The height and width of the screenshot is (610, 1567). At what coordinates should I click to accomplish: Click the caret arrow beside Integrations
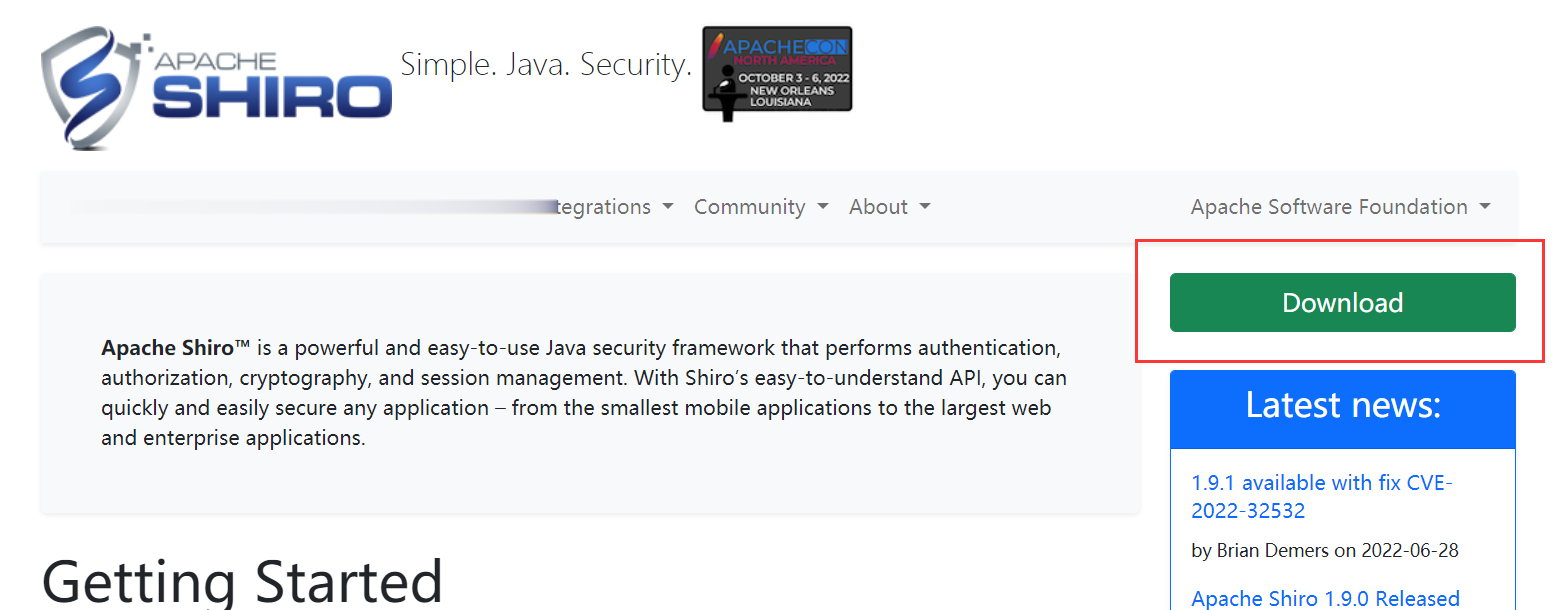pyautogui.click(x=668, y=207)
